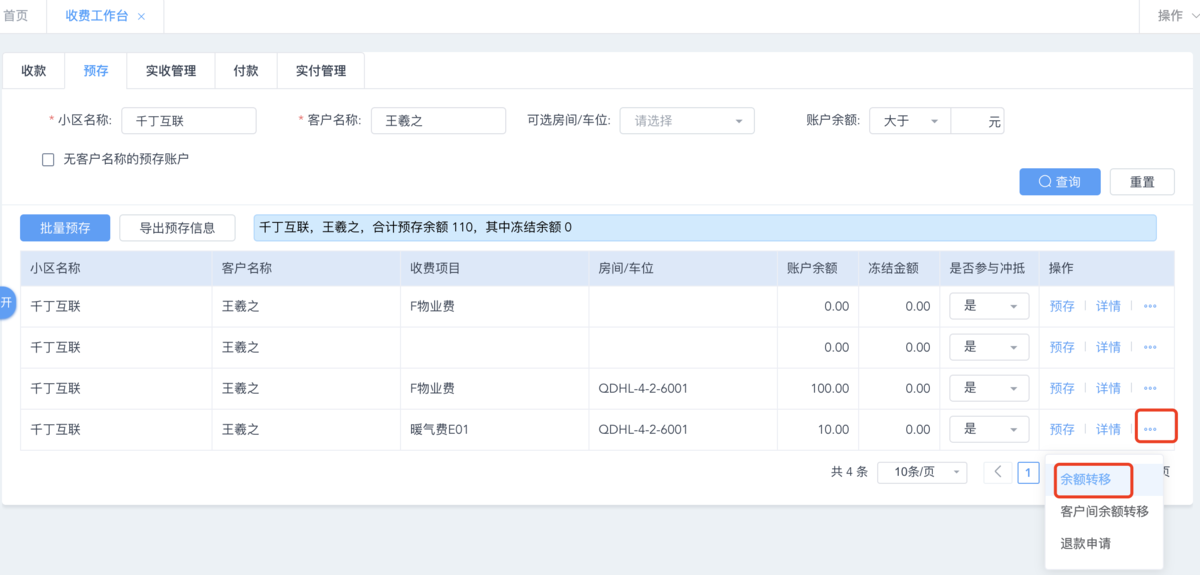Click 预存 link in the blank 收费项目 row
Screen dimensions: 1200x575
point(1062,347)
